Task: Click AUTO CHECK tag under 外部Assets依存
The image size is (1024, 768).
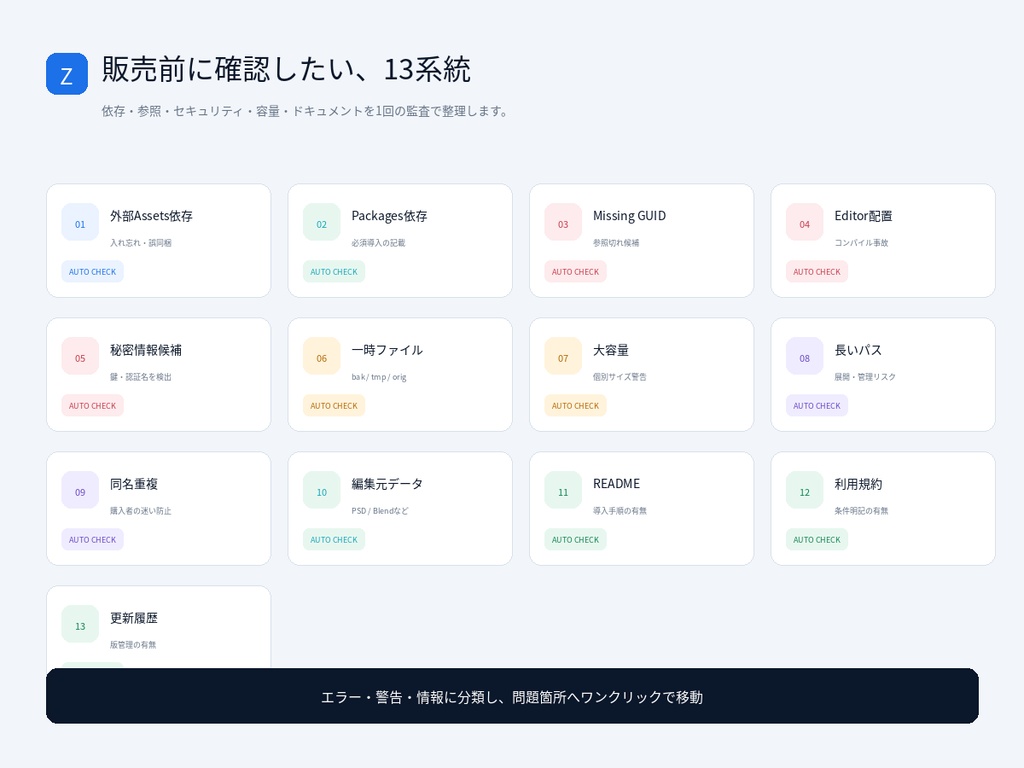Action: click(x=92, y=272)
